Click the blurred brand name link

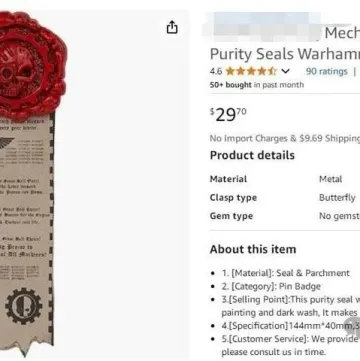click(x=263, y=29)
